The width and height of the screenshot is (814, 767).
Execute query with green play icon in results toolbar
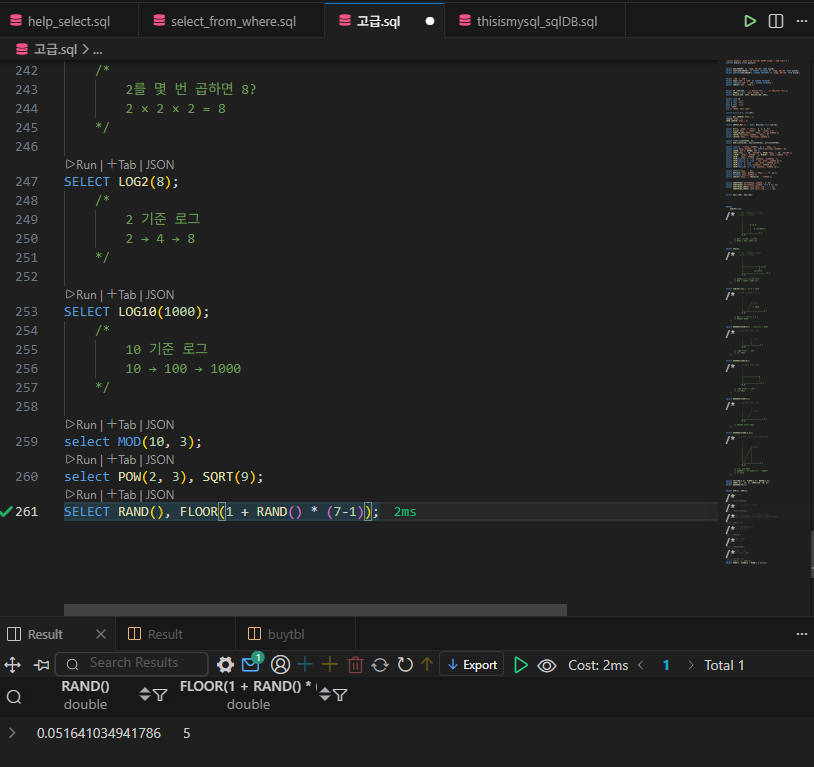[520, 665]
